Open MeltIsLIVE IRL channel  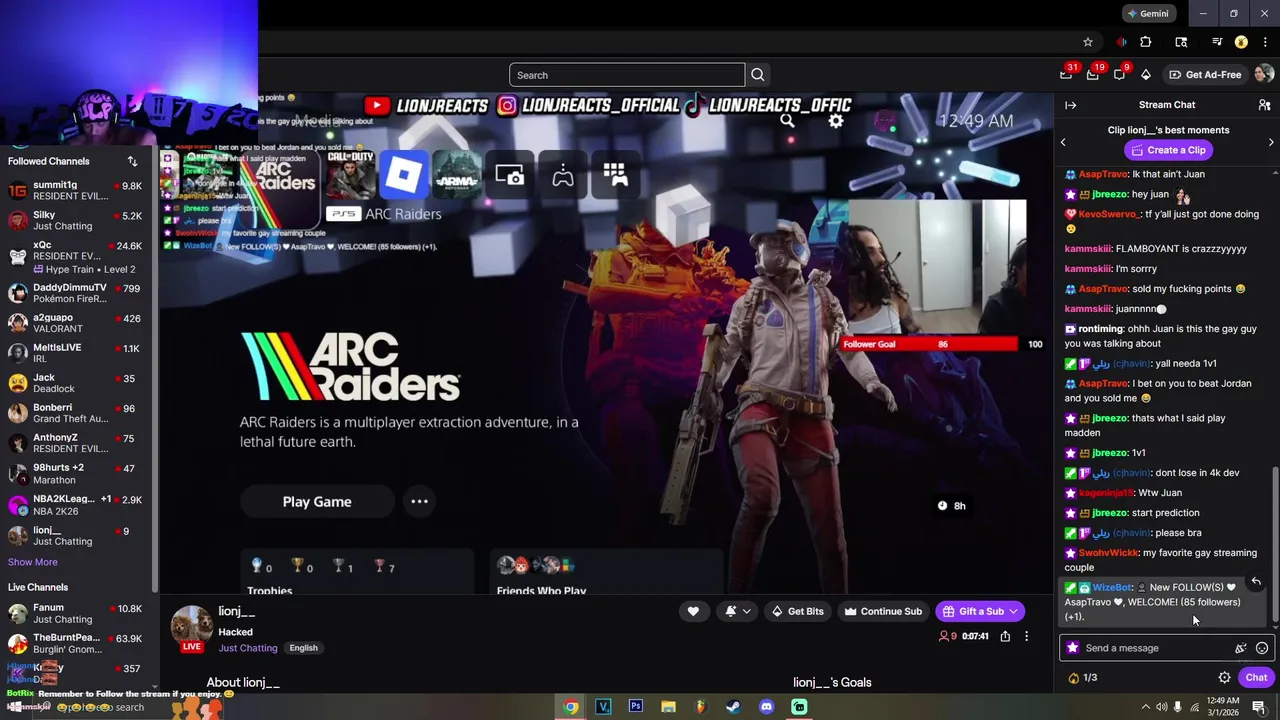tap(75, 353)
